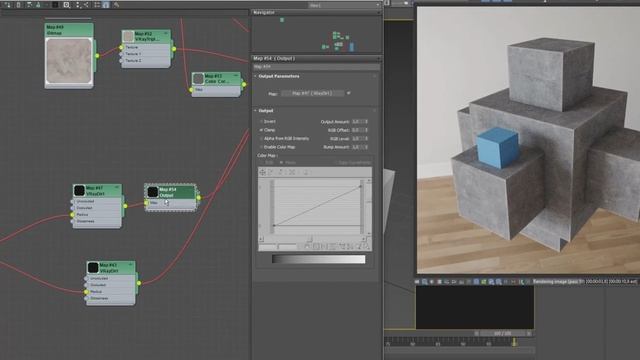
Task: Click the Radius socket on Map #47
Action: pyautogui.click(x=72, y=214)
